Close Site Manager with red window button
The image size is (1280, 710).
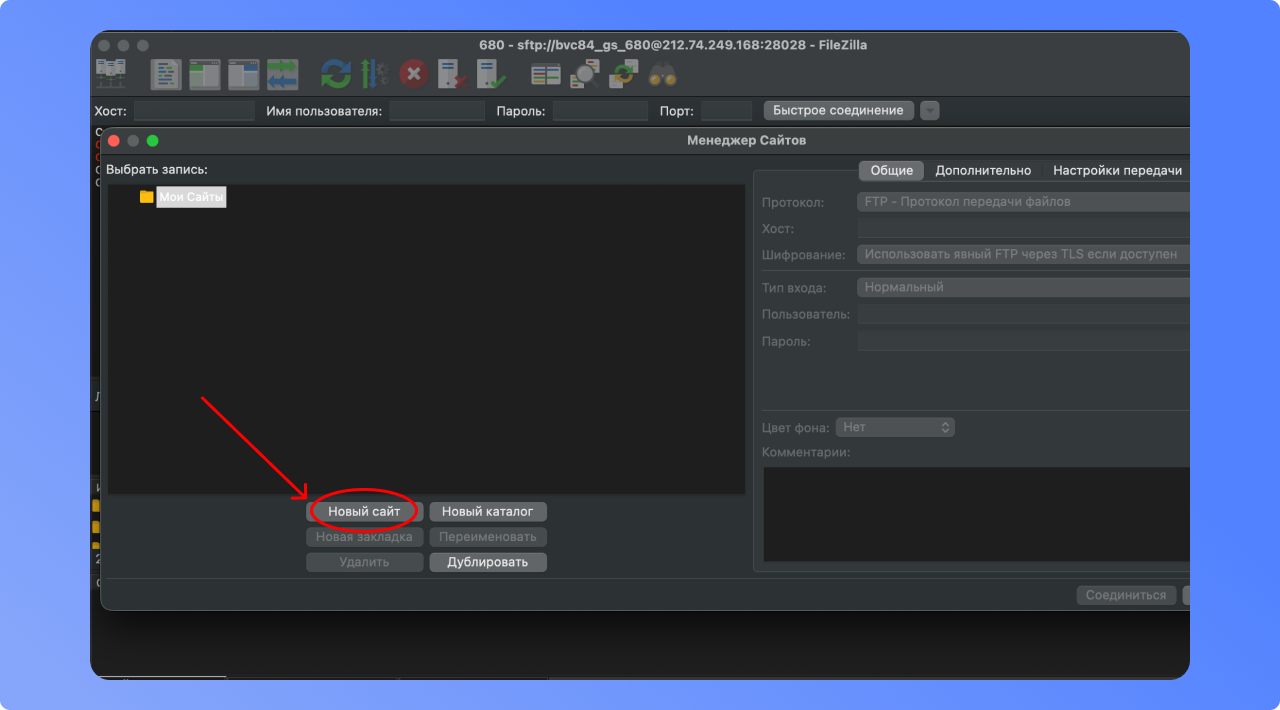[x=113, y=141]
